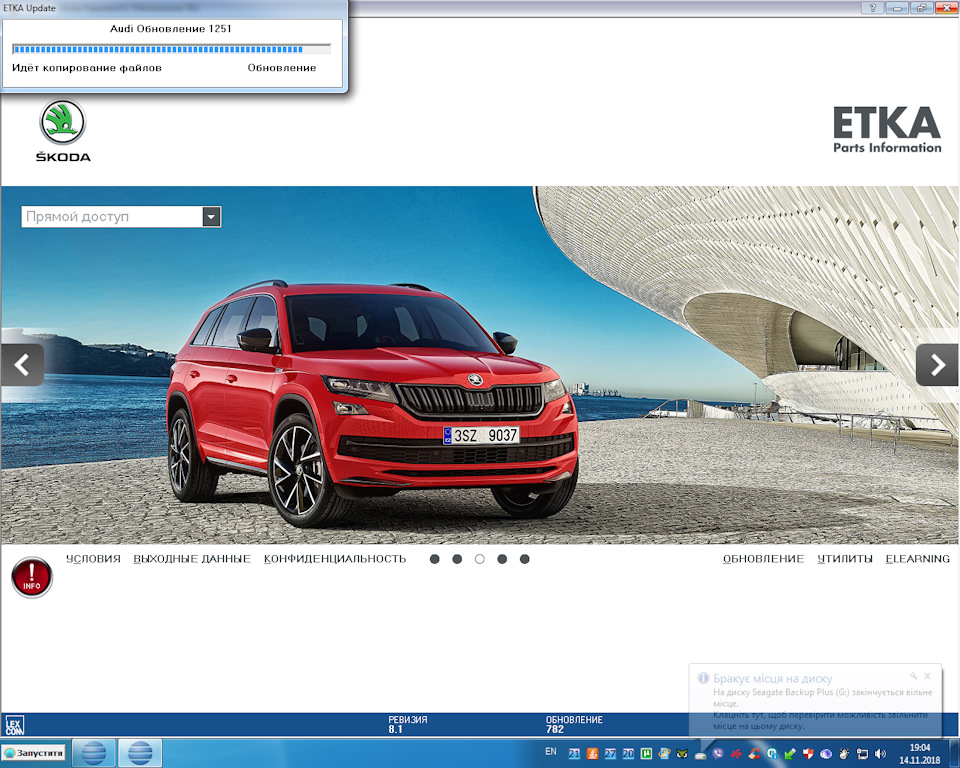Screen dimensions: 960x768
Task: Click the ETKA Parts Information logo
Action: point(887,130)
